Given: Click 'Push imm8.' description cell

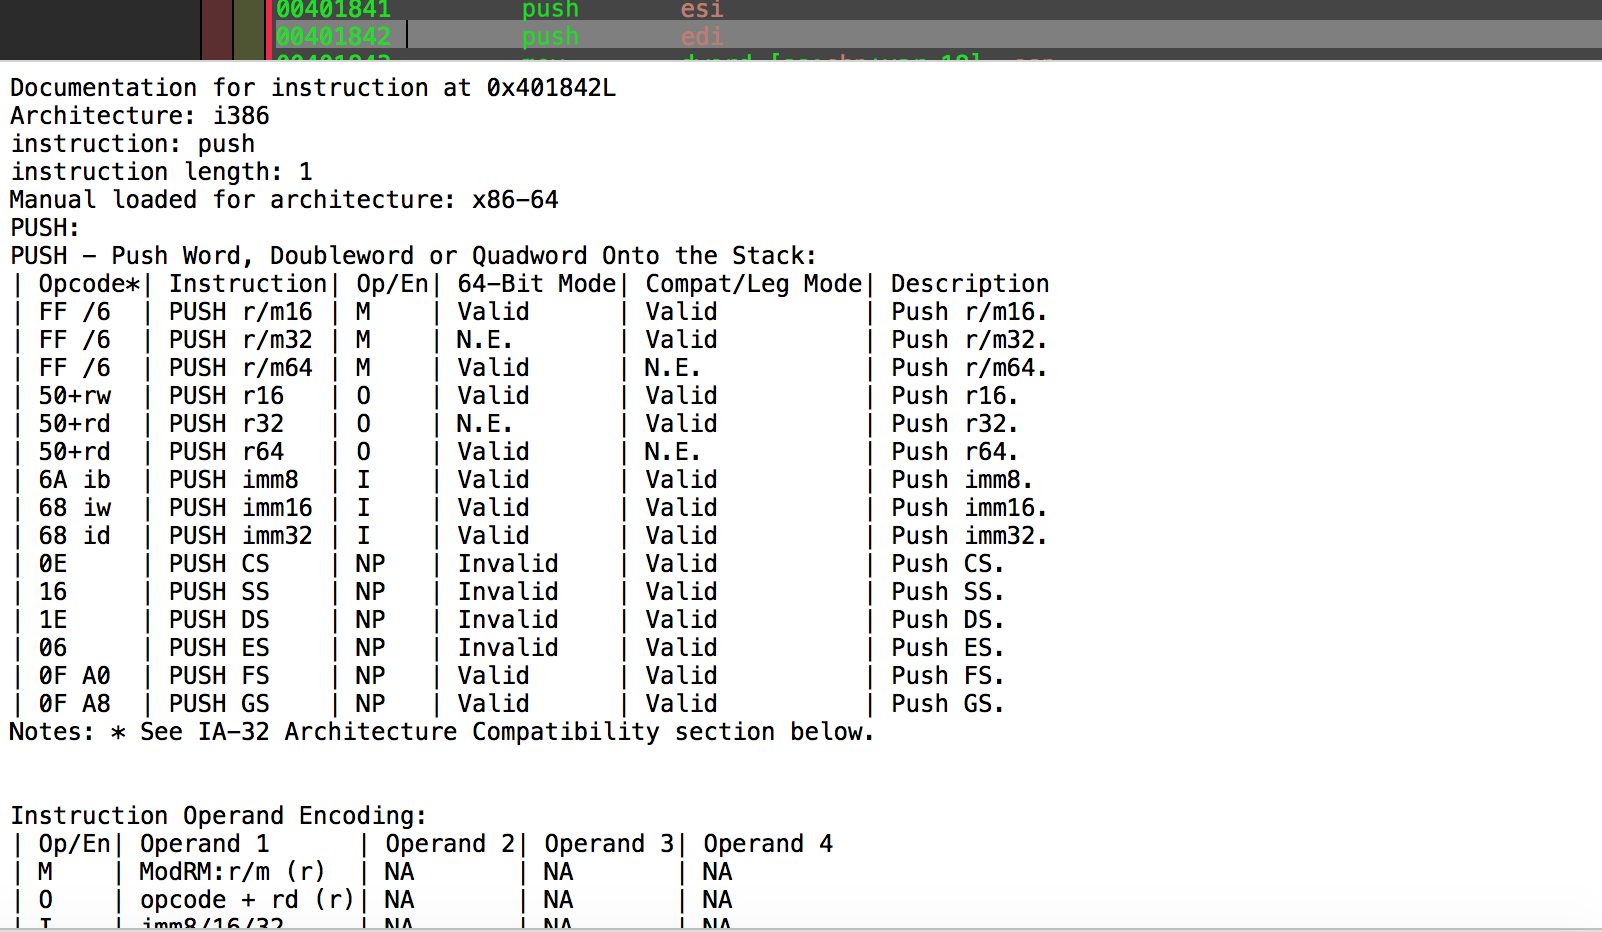Looking at the screenshot, I should tap(962, 480).
